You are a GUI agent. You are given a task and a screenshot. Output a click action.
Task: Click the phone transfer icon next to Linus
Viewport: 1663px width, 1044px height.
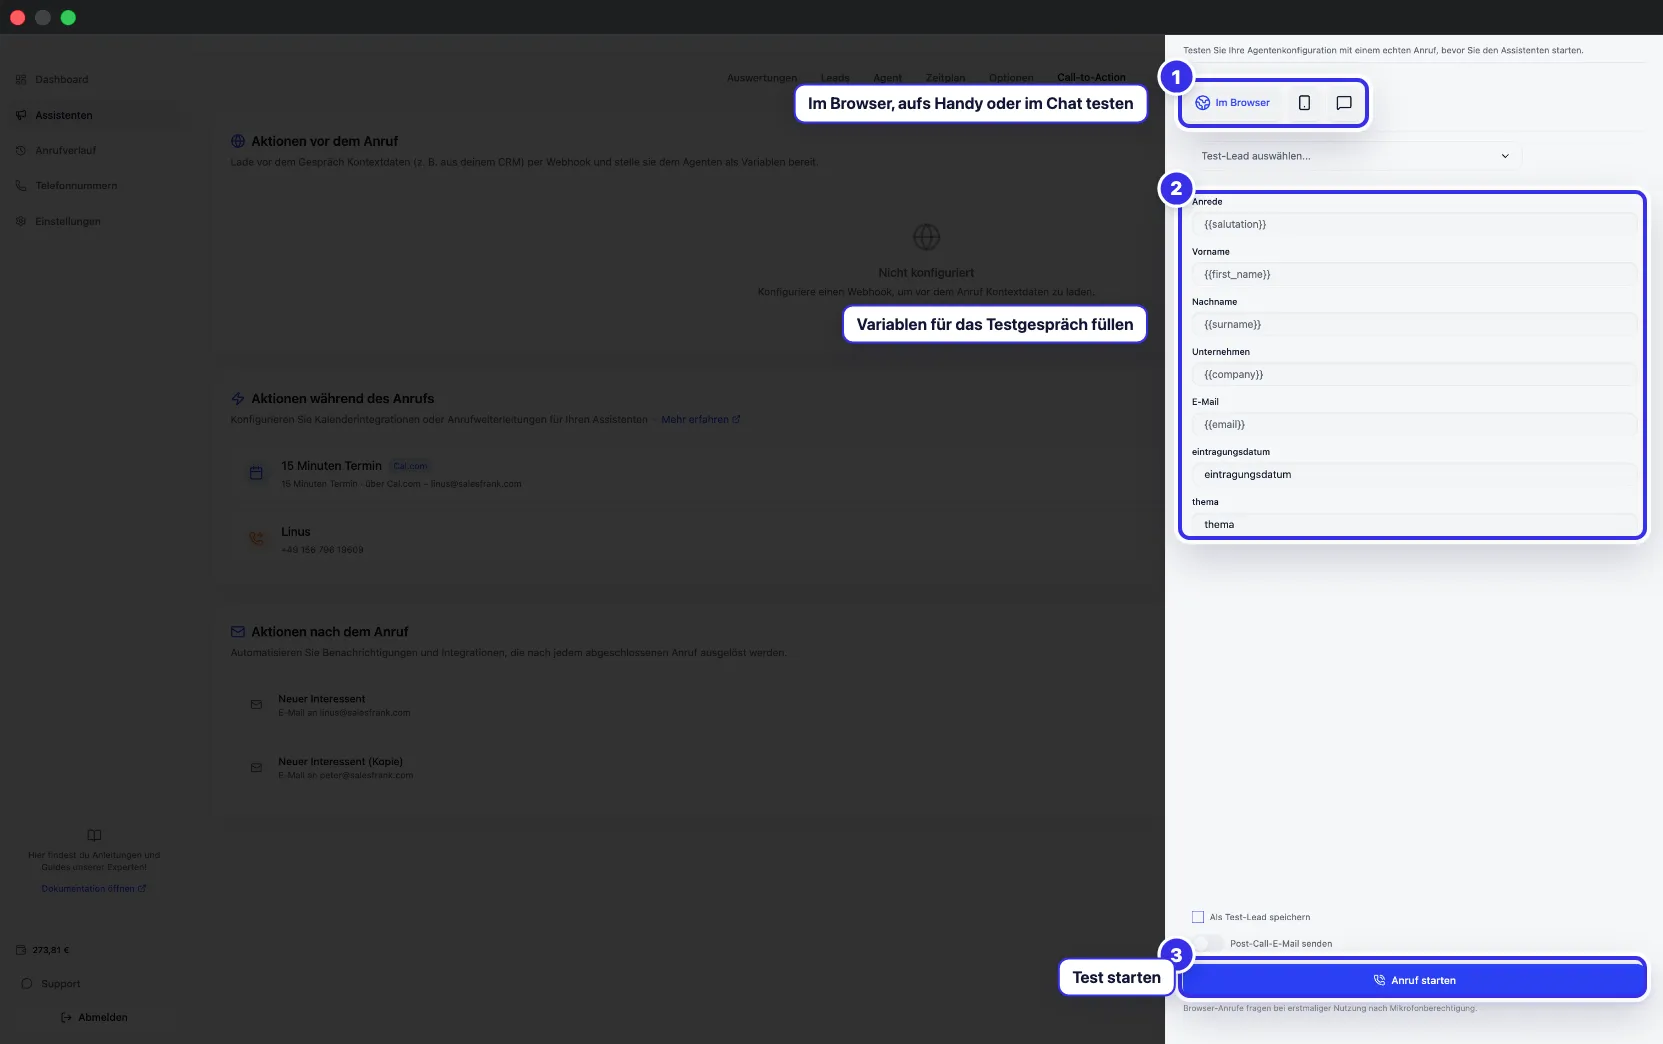(256, 539)
